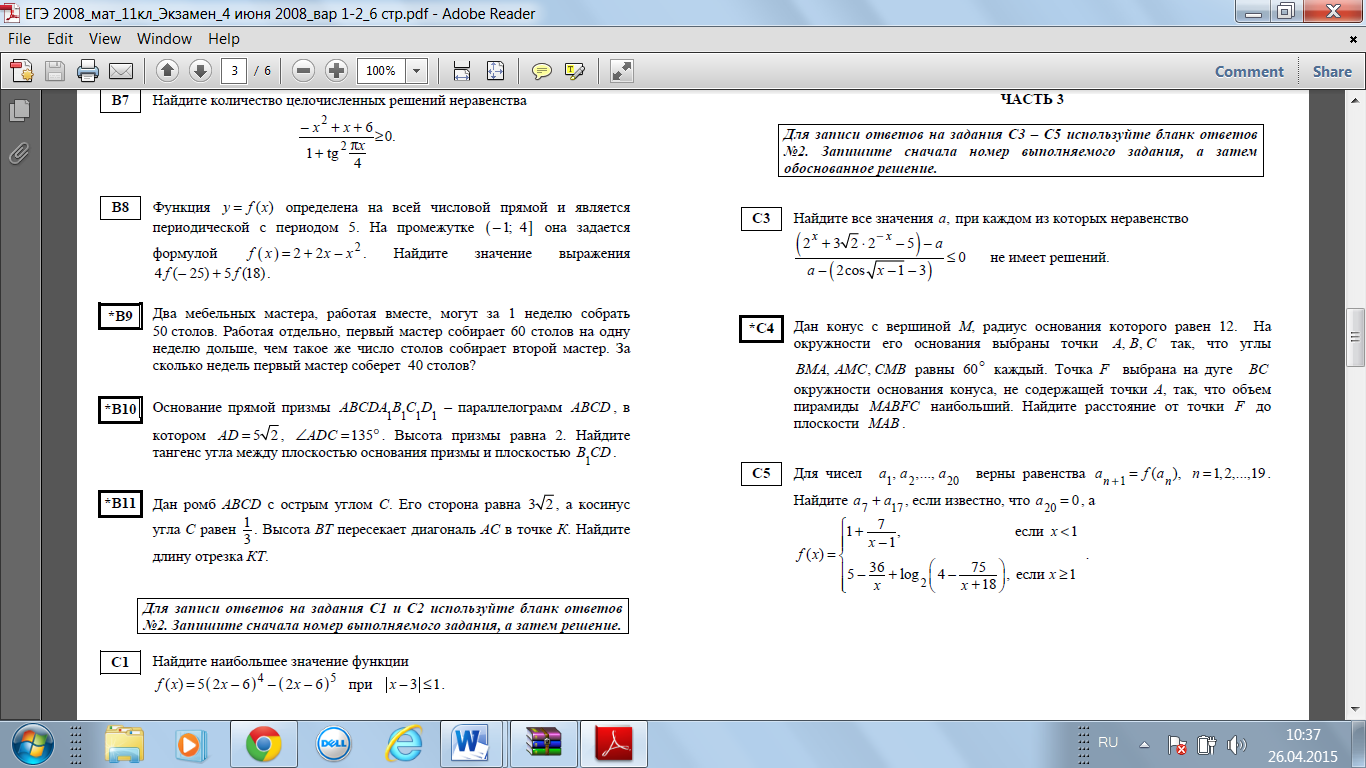Click the B7 problem label
Image resolution: width=1366 pixels, height=768 pixels.
click(121, 102)
